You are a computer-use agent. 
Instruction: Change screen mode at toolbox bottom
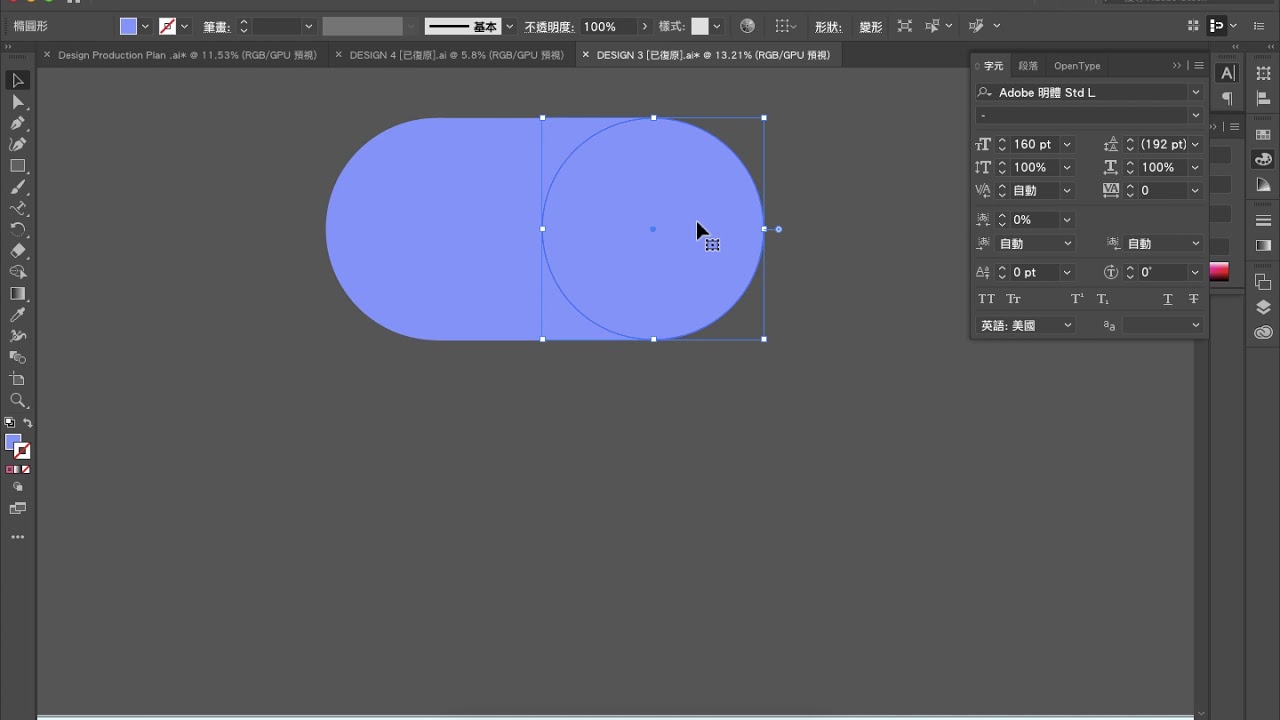click(x=18, y=509)
